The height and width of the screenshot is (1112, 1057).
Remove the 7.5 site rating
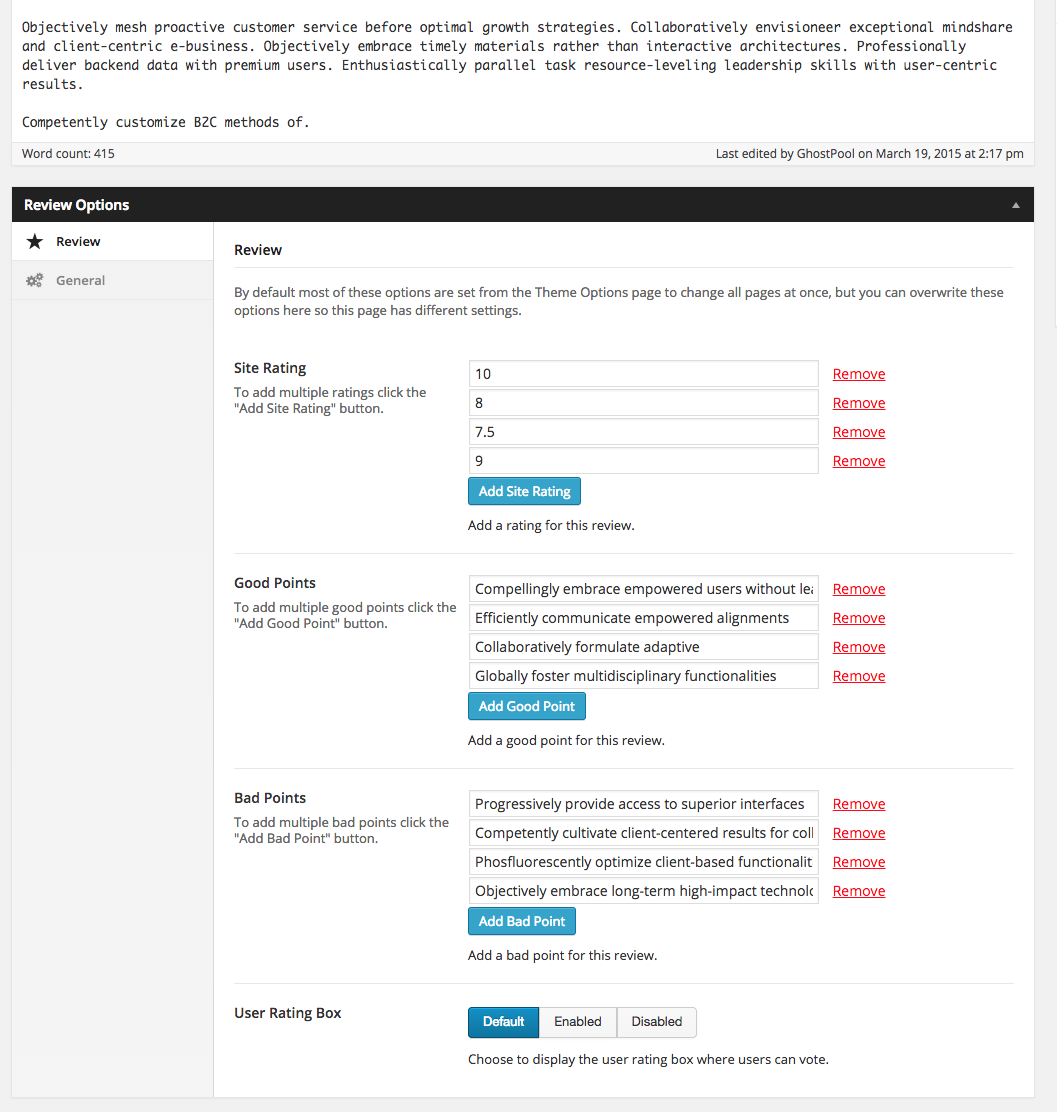coord(859,432)
